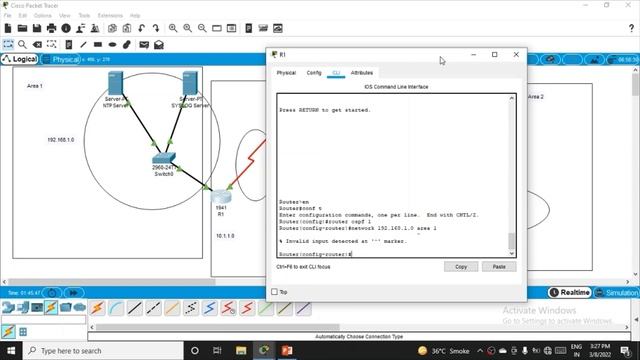Open the File menu
The width and height of the screenshot is (640, 360).
pyautogui.click(x=7, y=16)
